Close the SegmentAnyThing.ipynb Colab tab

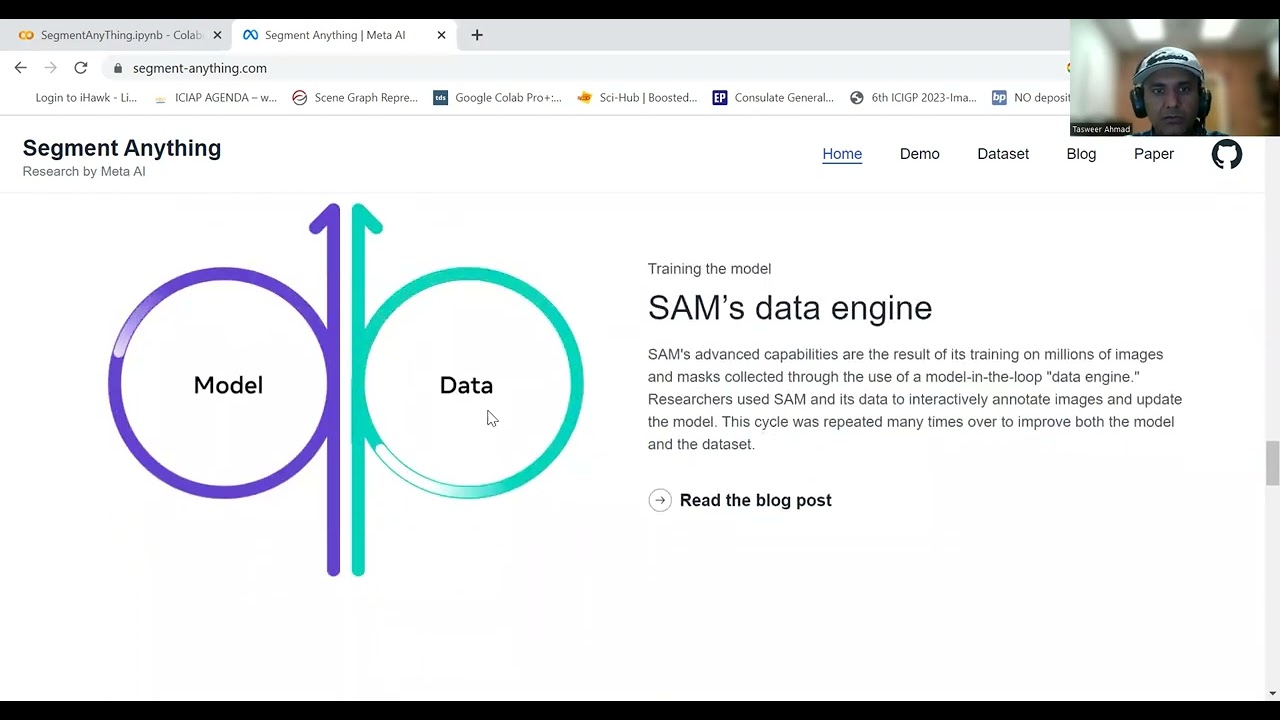coord(217,35)
